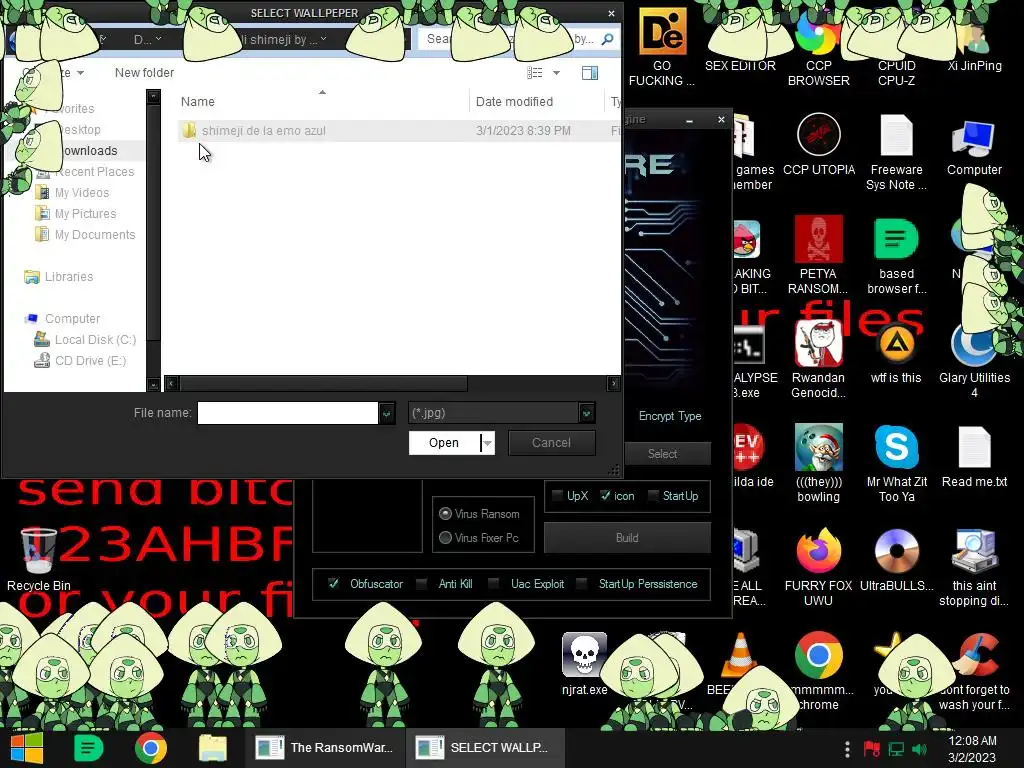Image resolution: width=1024 pixels, height=768 pixels.
Task: Click the volume icon in system tray
Action: pyautogui.click(x=920, y=749)
